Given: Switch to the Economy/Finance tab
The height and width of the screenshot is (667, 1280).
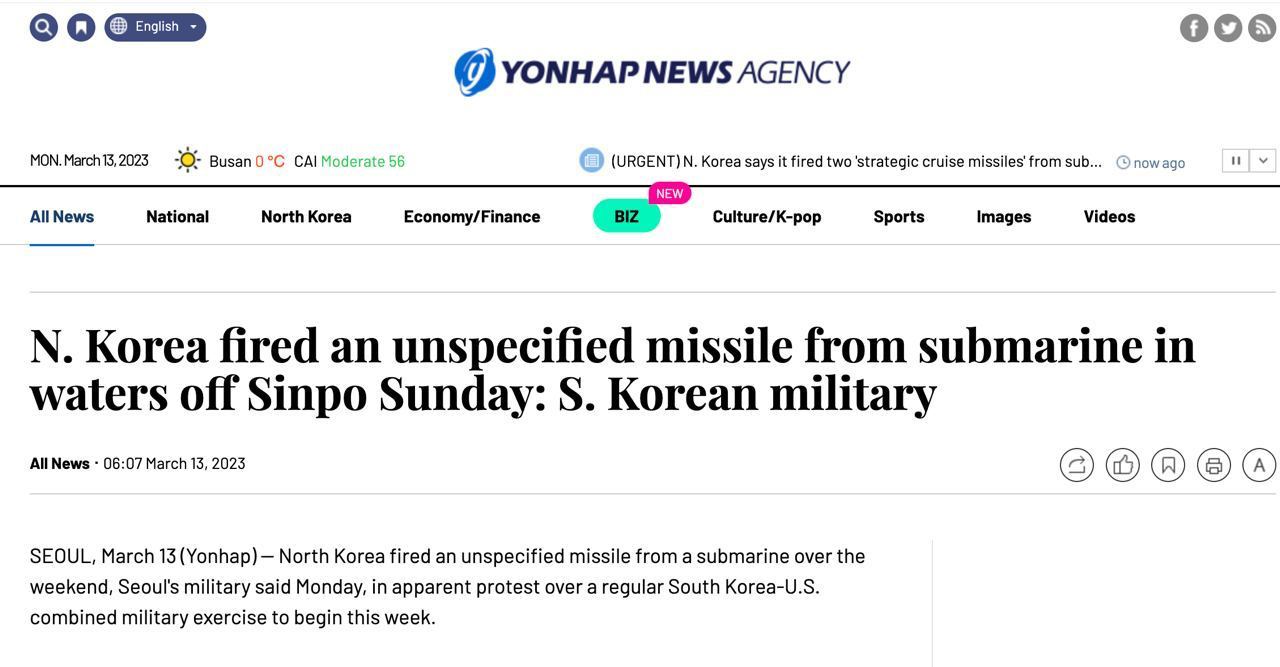Looking at the screenshot, I should point(472,216).
